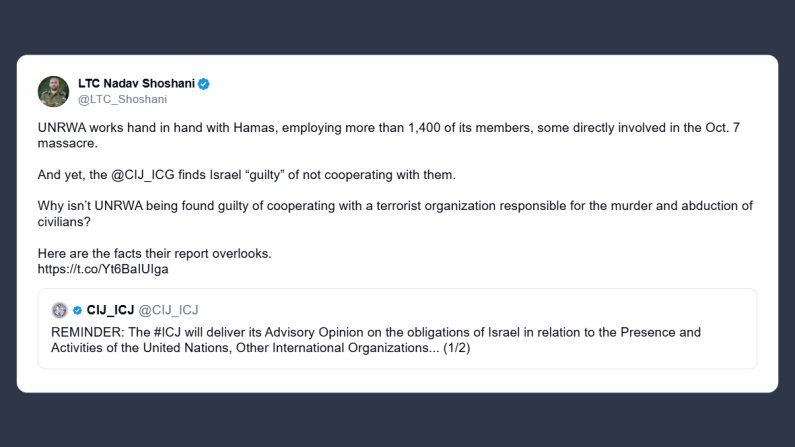Click the verified badge in the quoted post
Screen dimensions: 795x447
pos(78,310)
